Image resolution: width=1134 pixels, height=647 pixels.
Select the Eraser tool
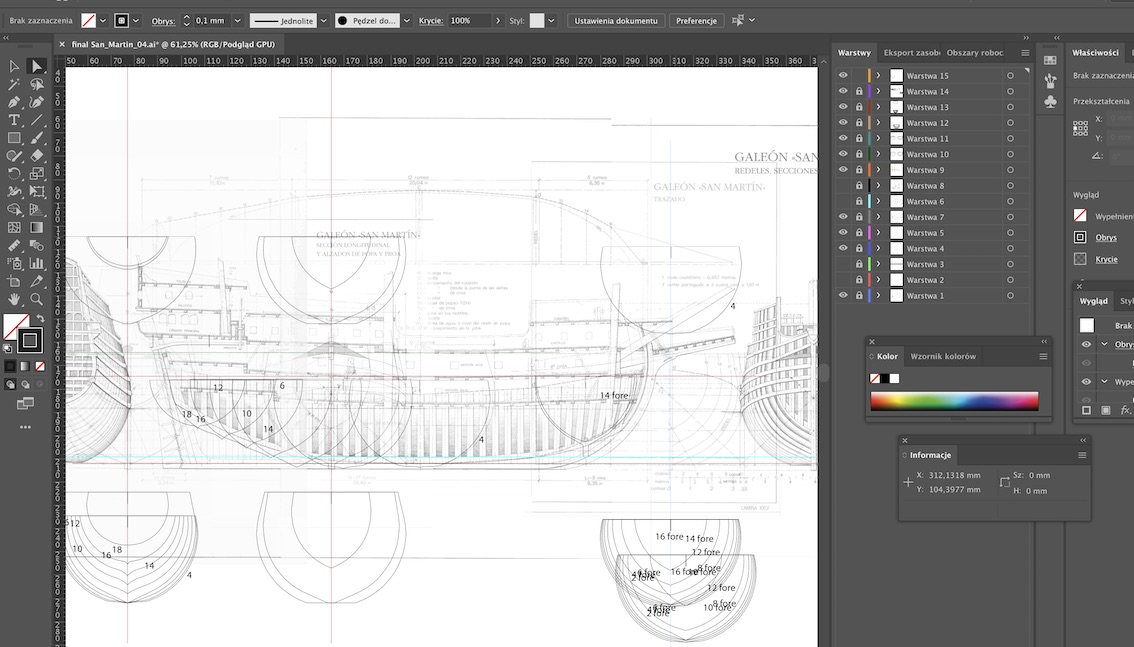coord(37,156)
